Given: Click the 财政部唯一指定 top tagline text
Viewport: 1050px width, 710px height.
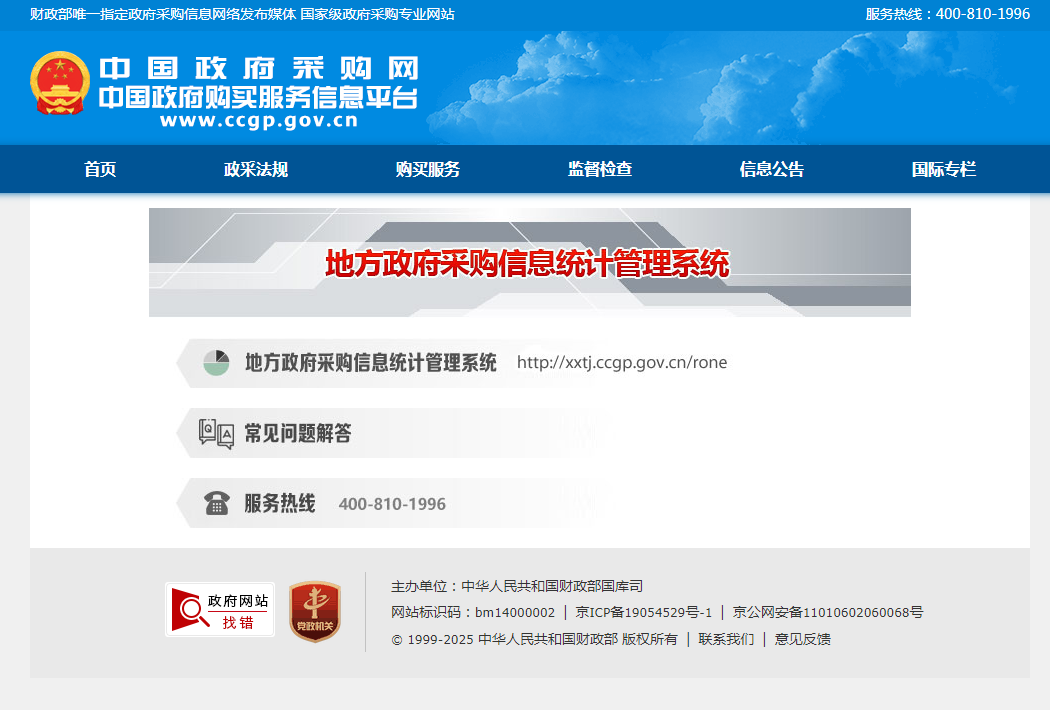Looking at the screenshot, I should click(242, 14).
